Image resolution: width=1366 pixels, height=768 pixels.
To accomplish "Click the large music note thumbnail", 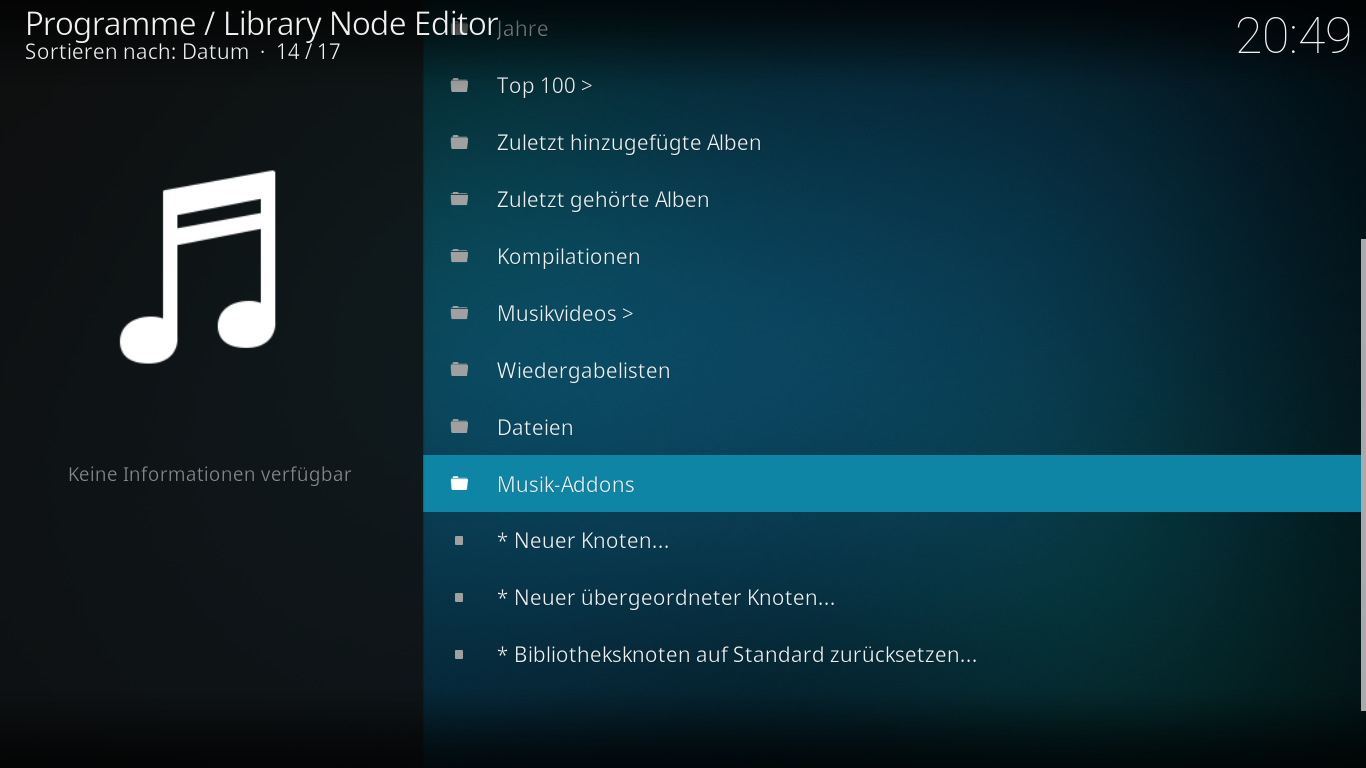I will coord(199,267).
